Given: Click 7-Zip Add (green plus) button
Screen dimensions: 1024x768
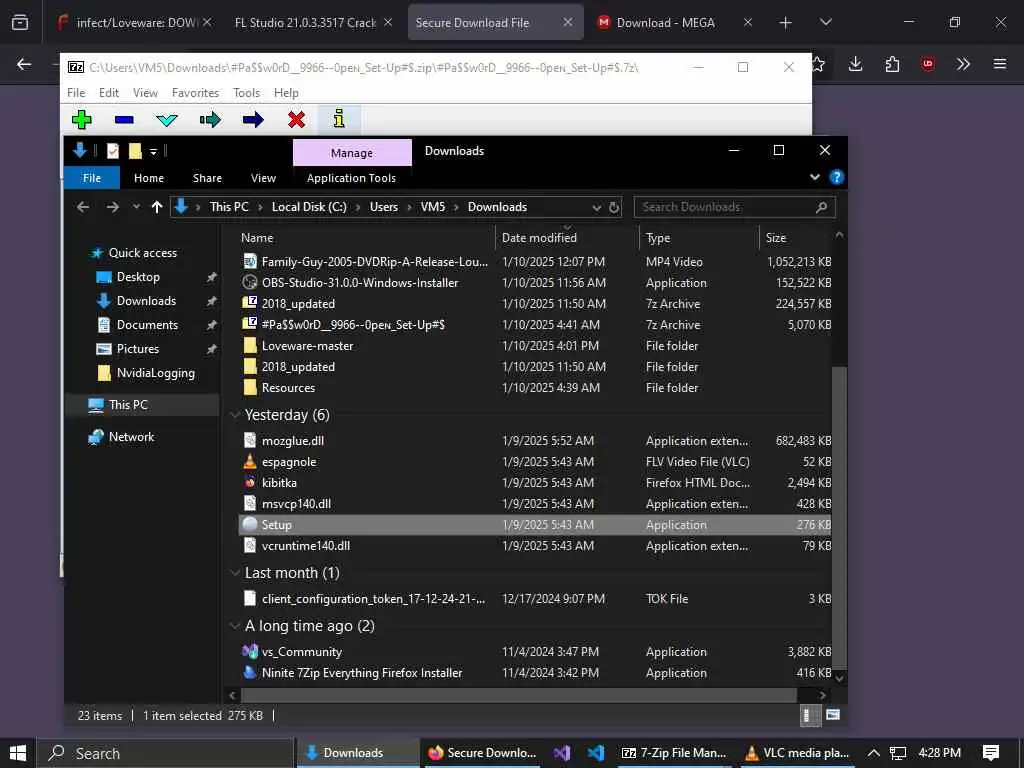Looking at the screenshot, I should (82, 120).
